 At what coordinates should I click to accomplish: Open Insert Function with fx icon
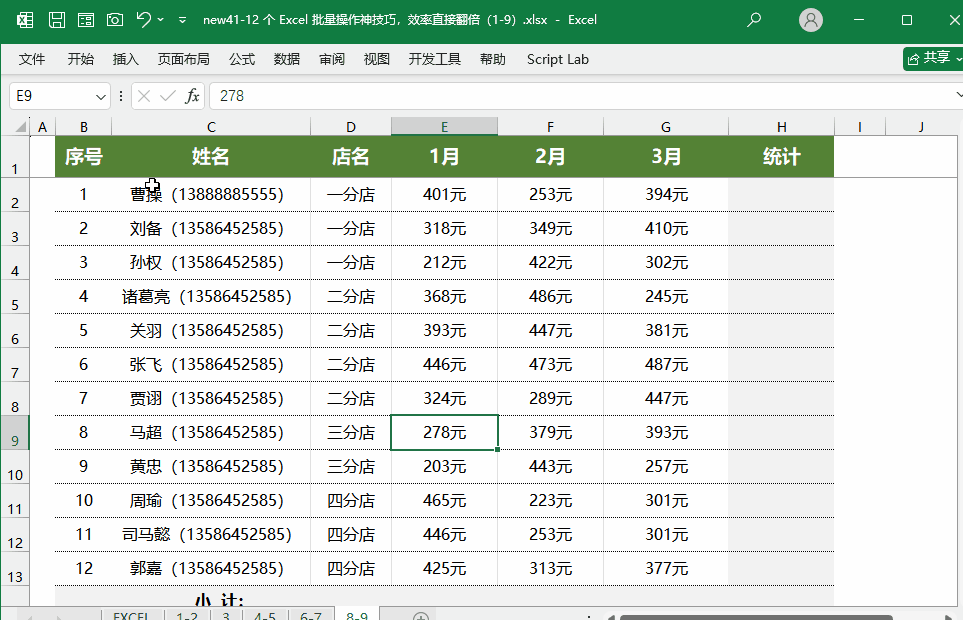(x=192, y=96)
